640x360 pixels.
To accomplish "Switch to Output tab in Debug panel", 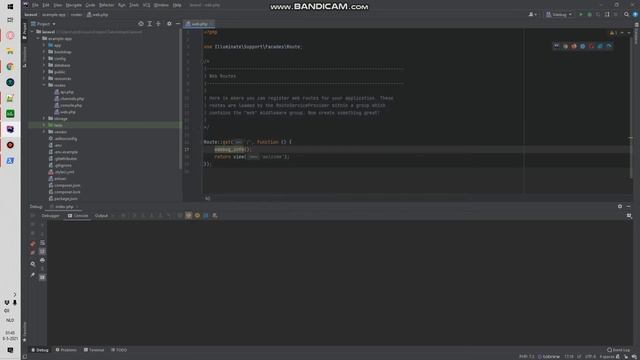I will [101, 216].
